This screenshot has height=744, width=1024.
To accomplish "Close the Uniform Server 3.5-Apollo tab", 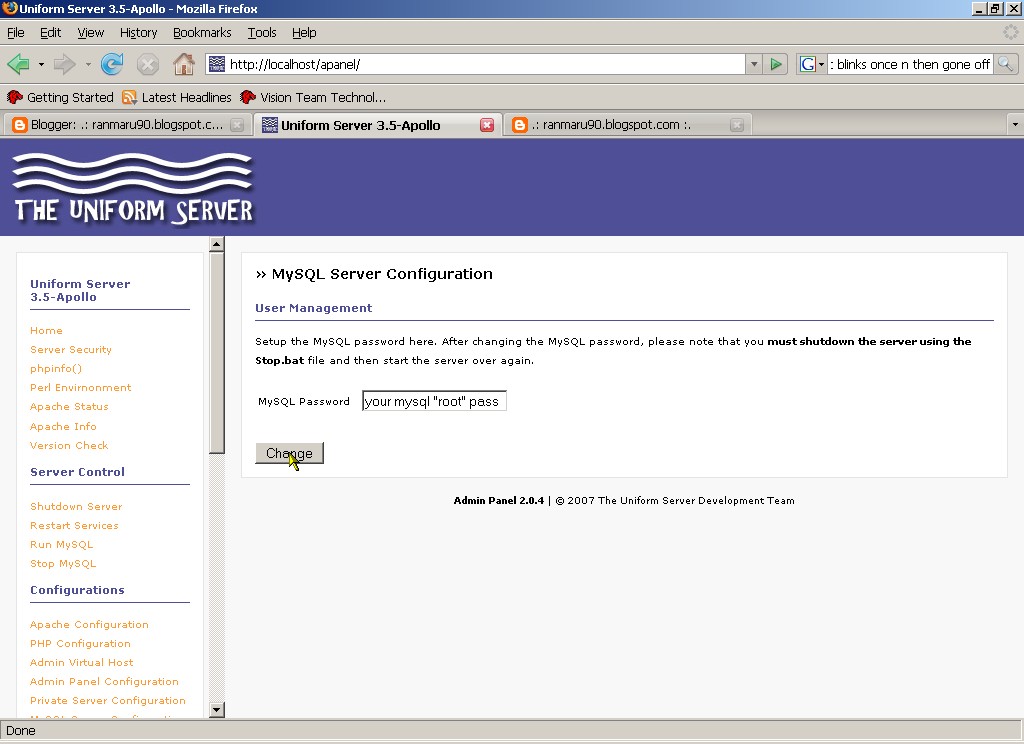I will (x=487, y=125).
